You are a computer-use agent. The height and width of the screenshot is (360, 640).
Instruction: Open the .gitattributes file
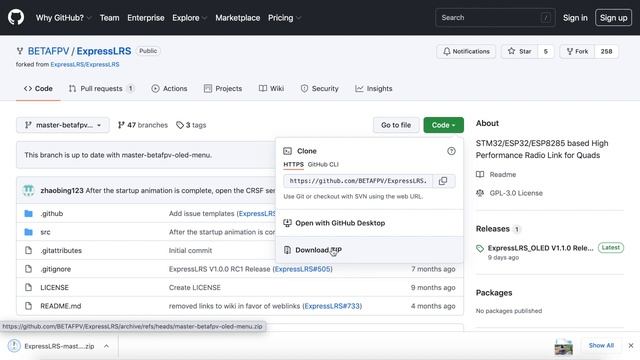click(61, 251)
